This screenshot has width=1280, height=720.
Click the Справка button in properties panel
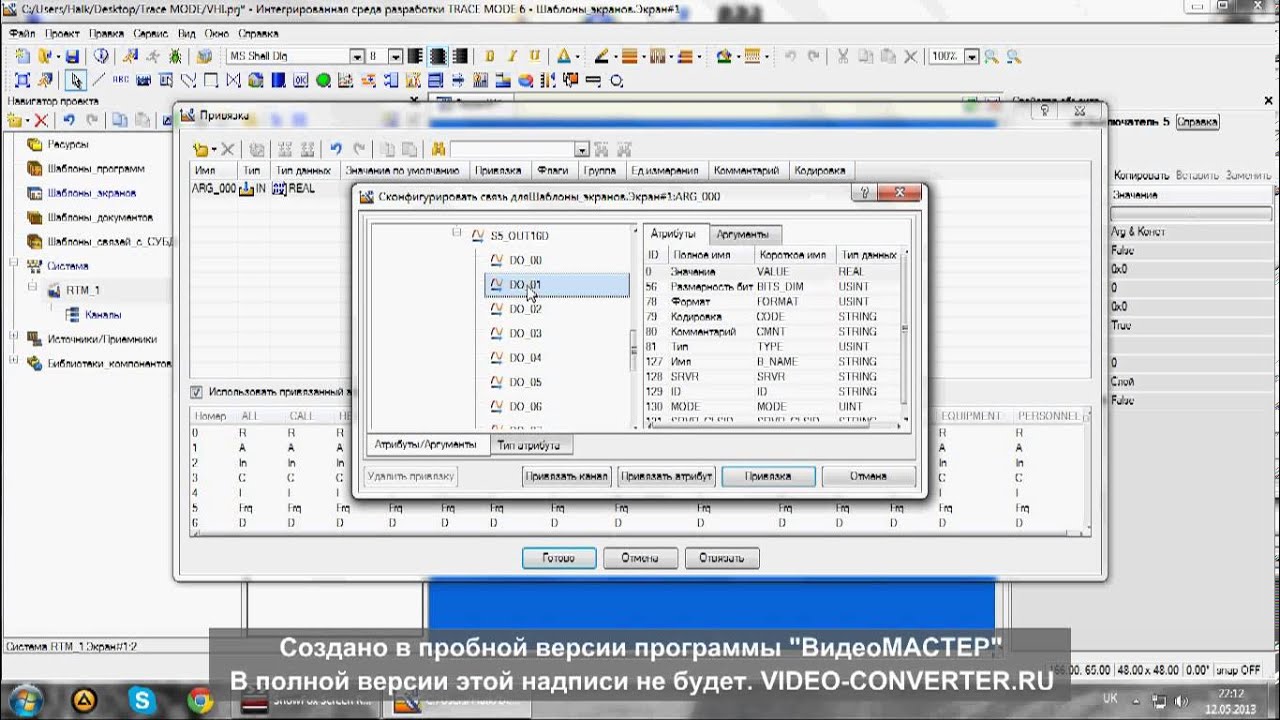point(1197,122)
